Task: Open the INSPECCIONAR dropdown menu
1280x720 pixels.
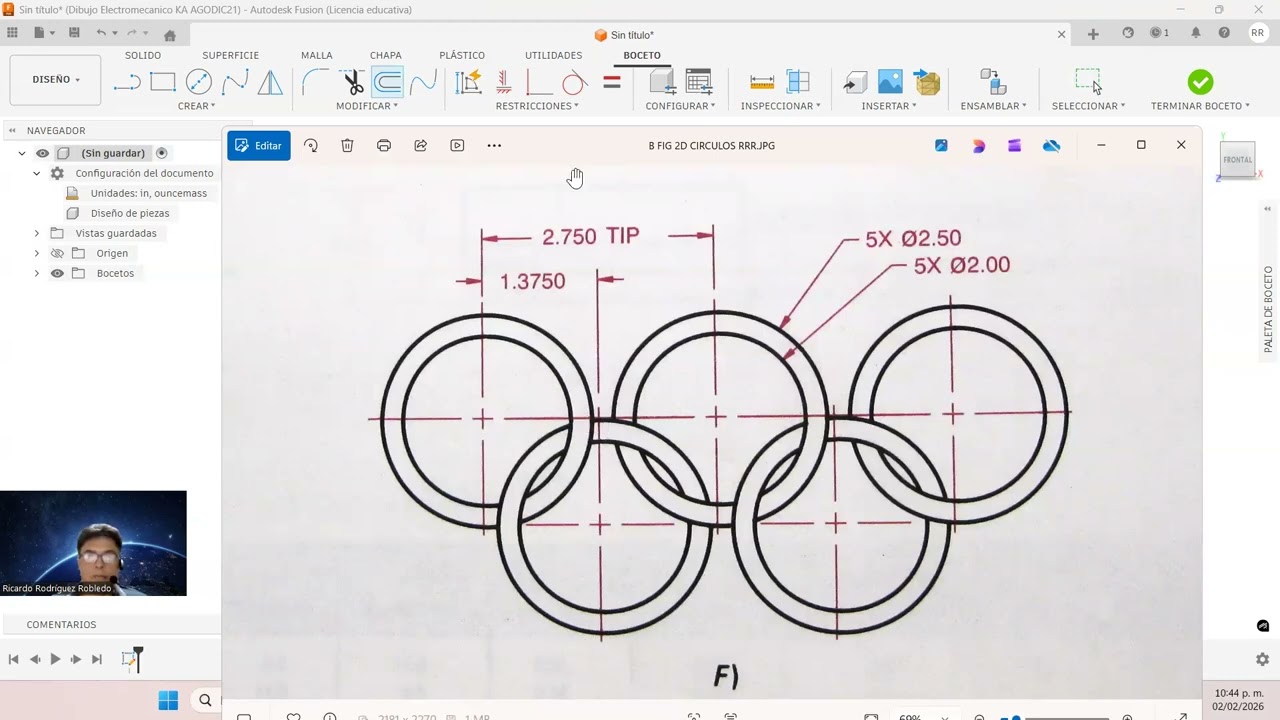Action: (x=780, y=106)
